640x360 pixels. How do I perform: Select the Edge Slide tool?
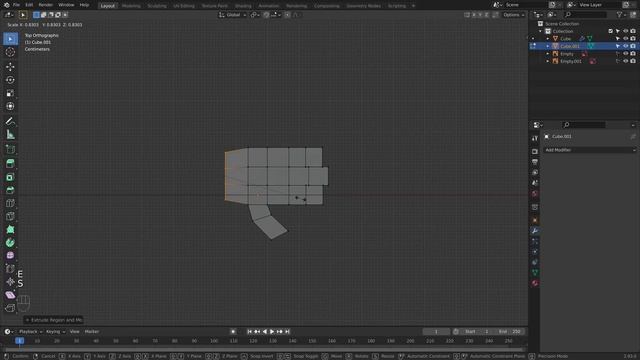click(x=10, y=269)
